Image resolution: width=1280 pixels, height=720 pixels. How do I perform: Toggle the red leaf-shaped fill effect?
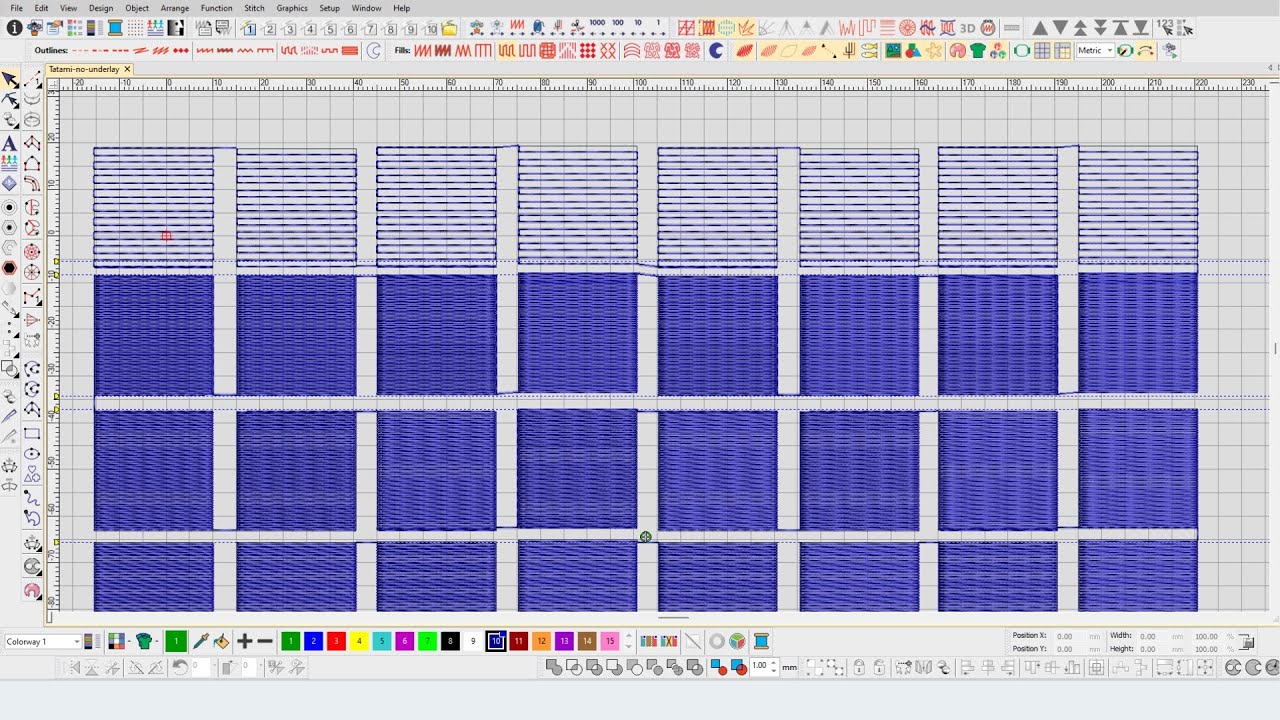point(746,50)
